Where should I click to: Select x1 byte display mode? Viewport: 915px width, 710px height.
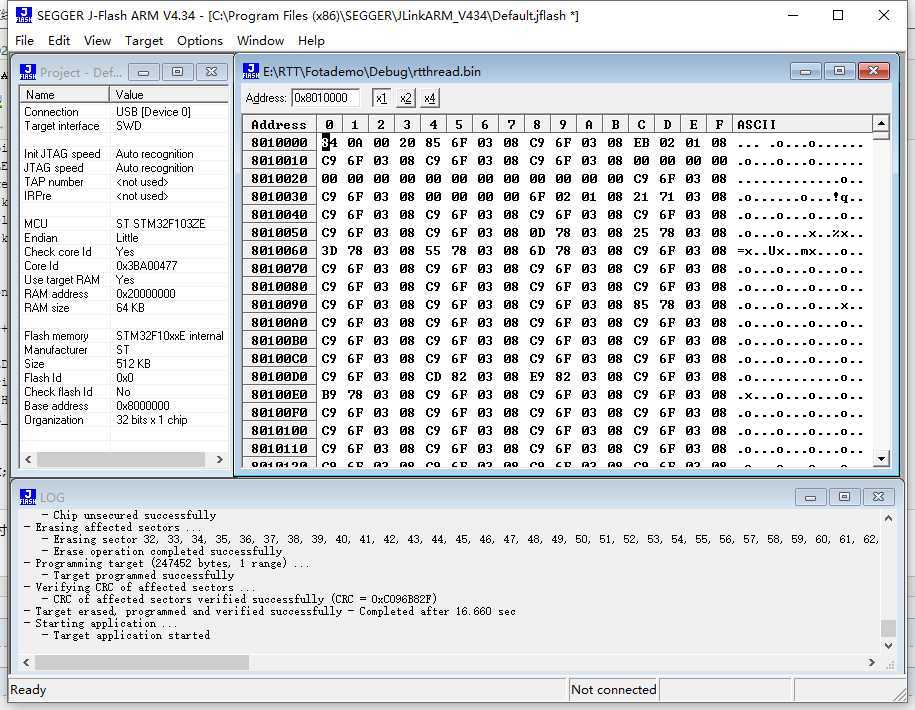tap(381, 98)
